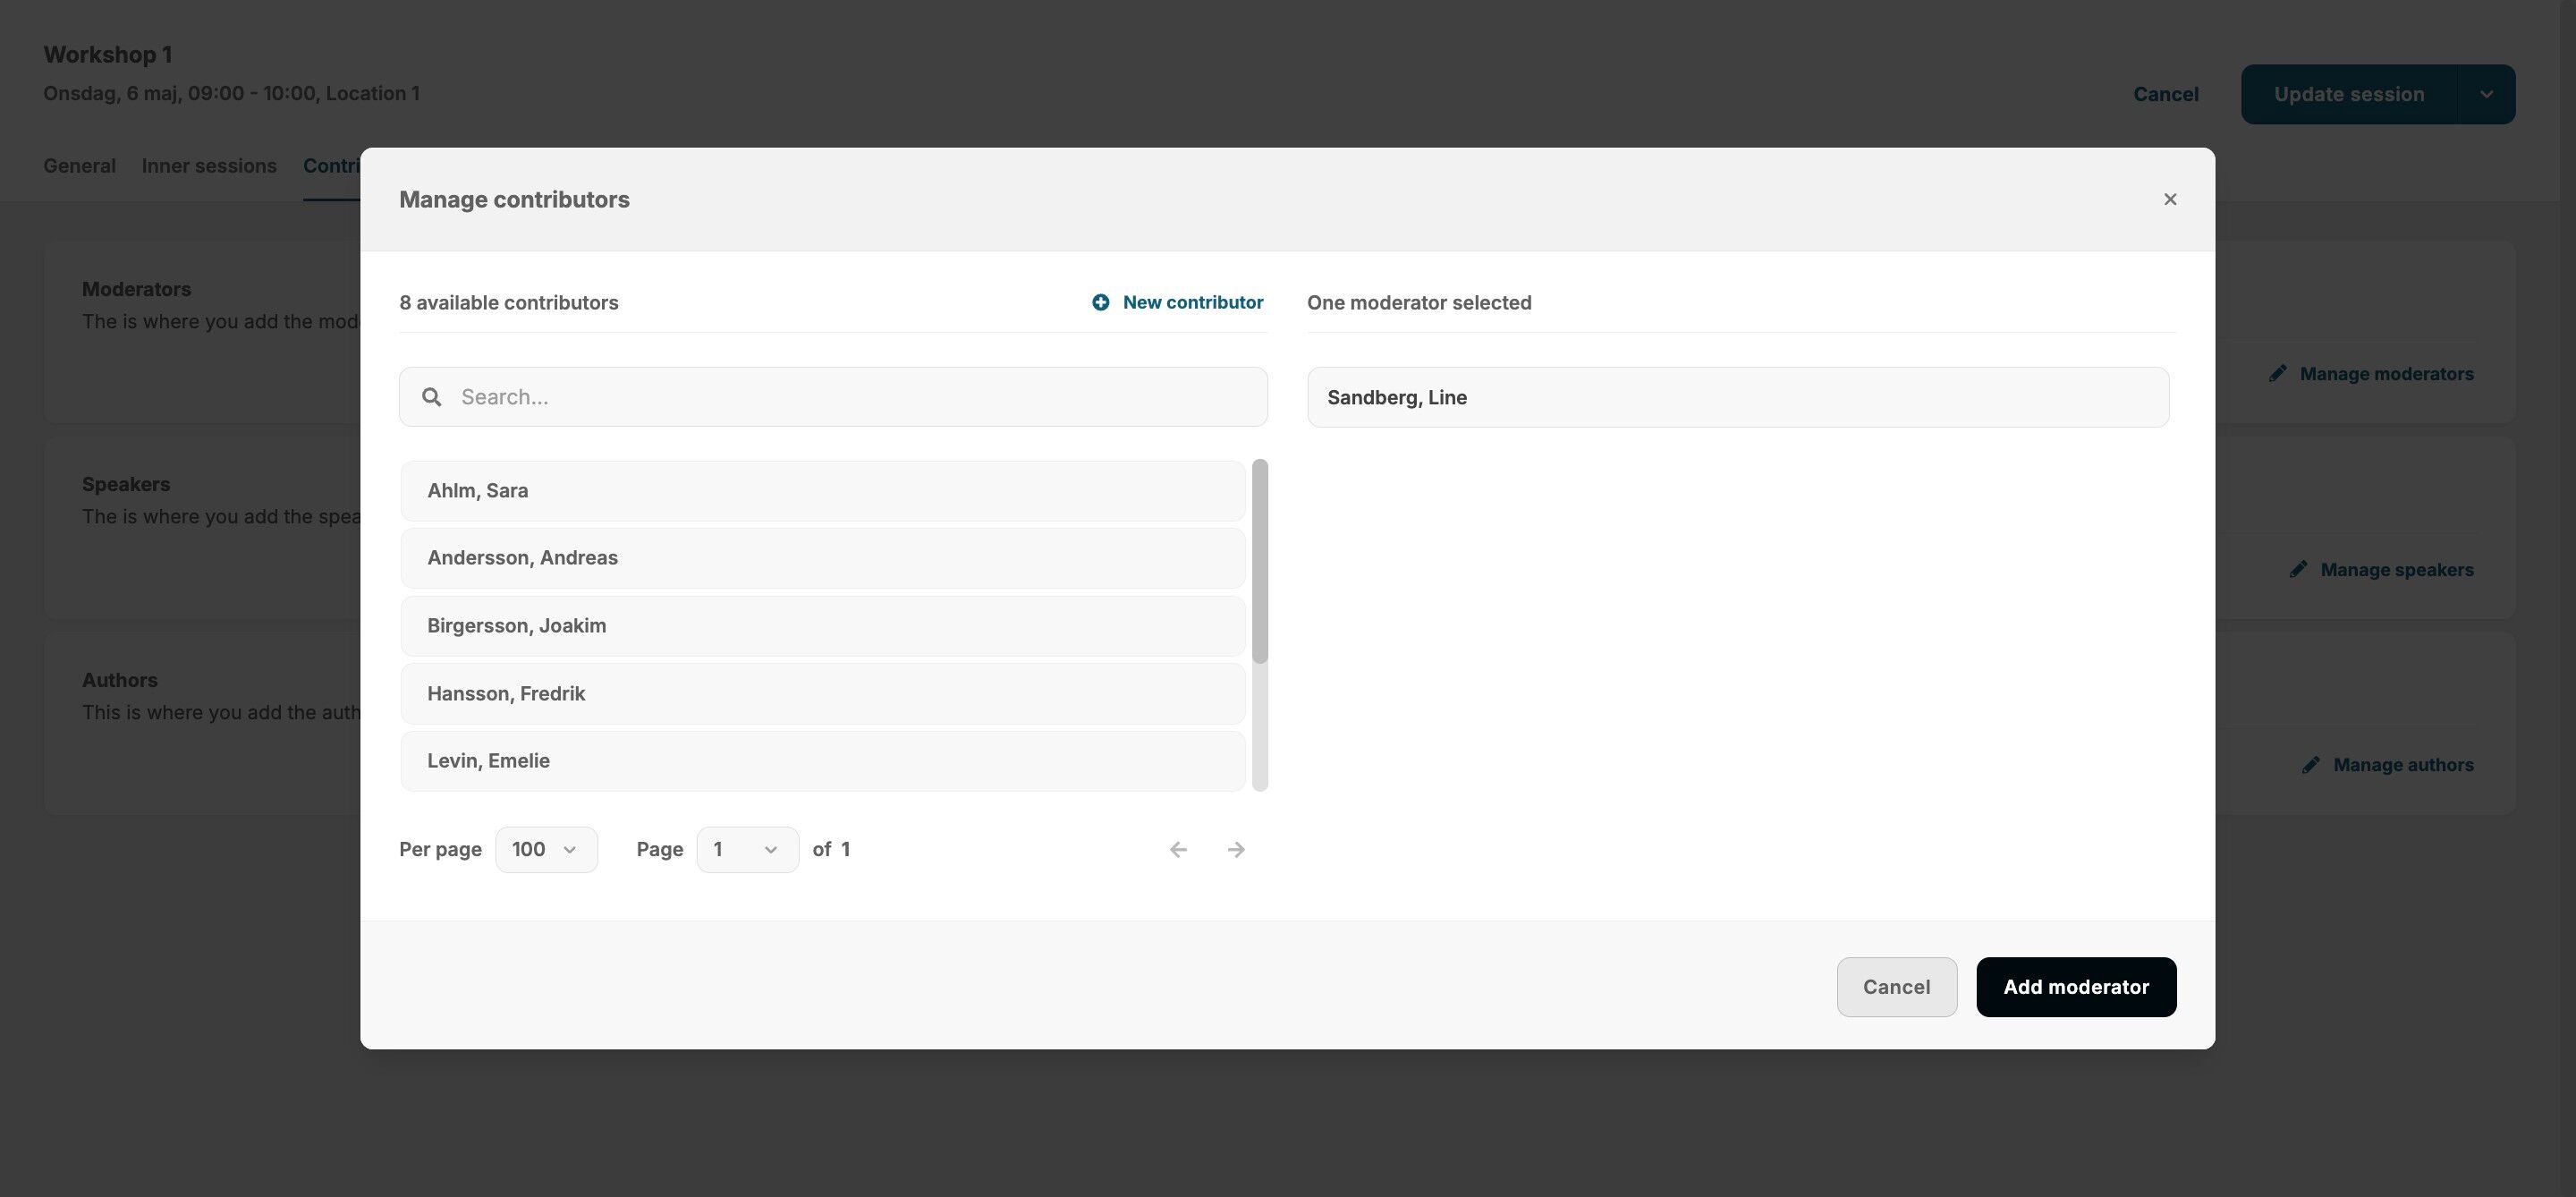Screen dimensions: 2576x1197
Task: Go to previous page arrow
Action: click(1178, 849)
